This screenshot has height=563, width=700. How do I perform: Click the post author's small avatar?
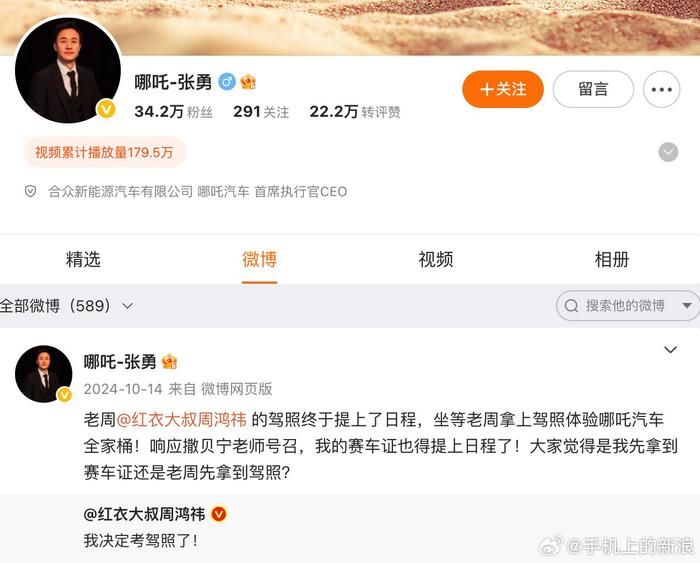coord(43,374)
